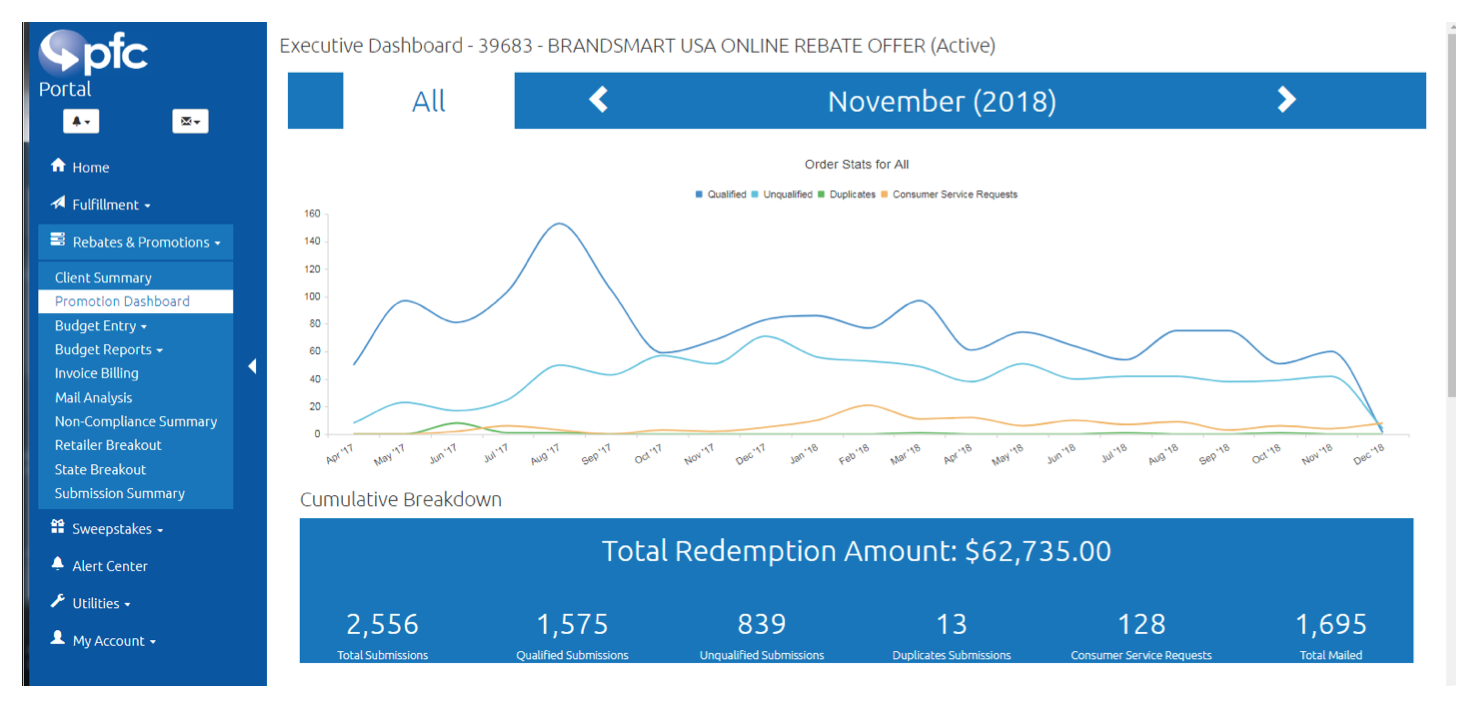
Task: Open Mail Analysis page
Action: [93, 398]
